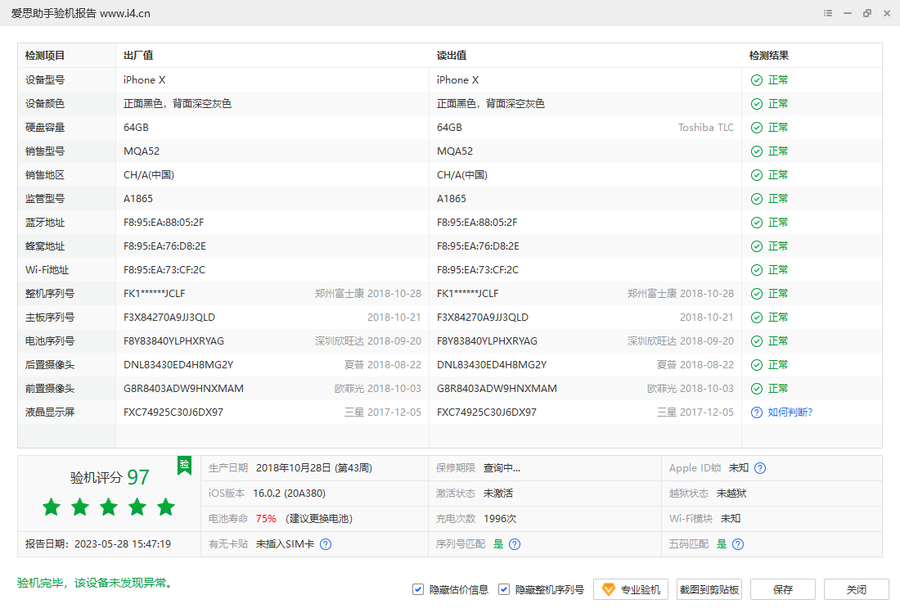Image resolution: width=900 pixels, height=613 pixels.
Task: Click the 检测结果 column header
Action: [x=769, y=56]
